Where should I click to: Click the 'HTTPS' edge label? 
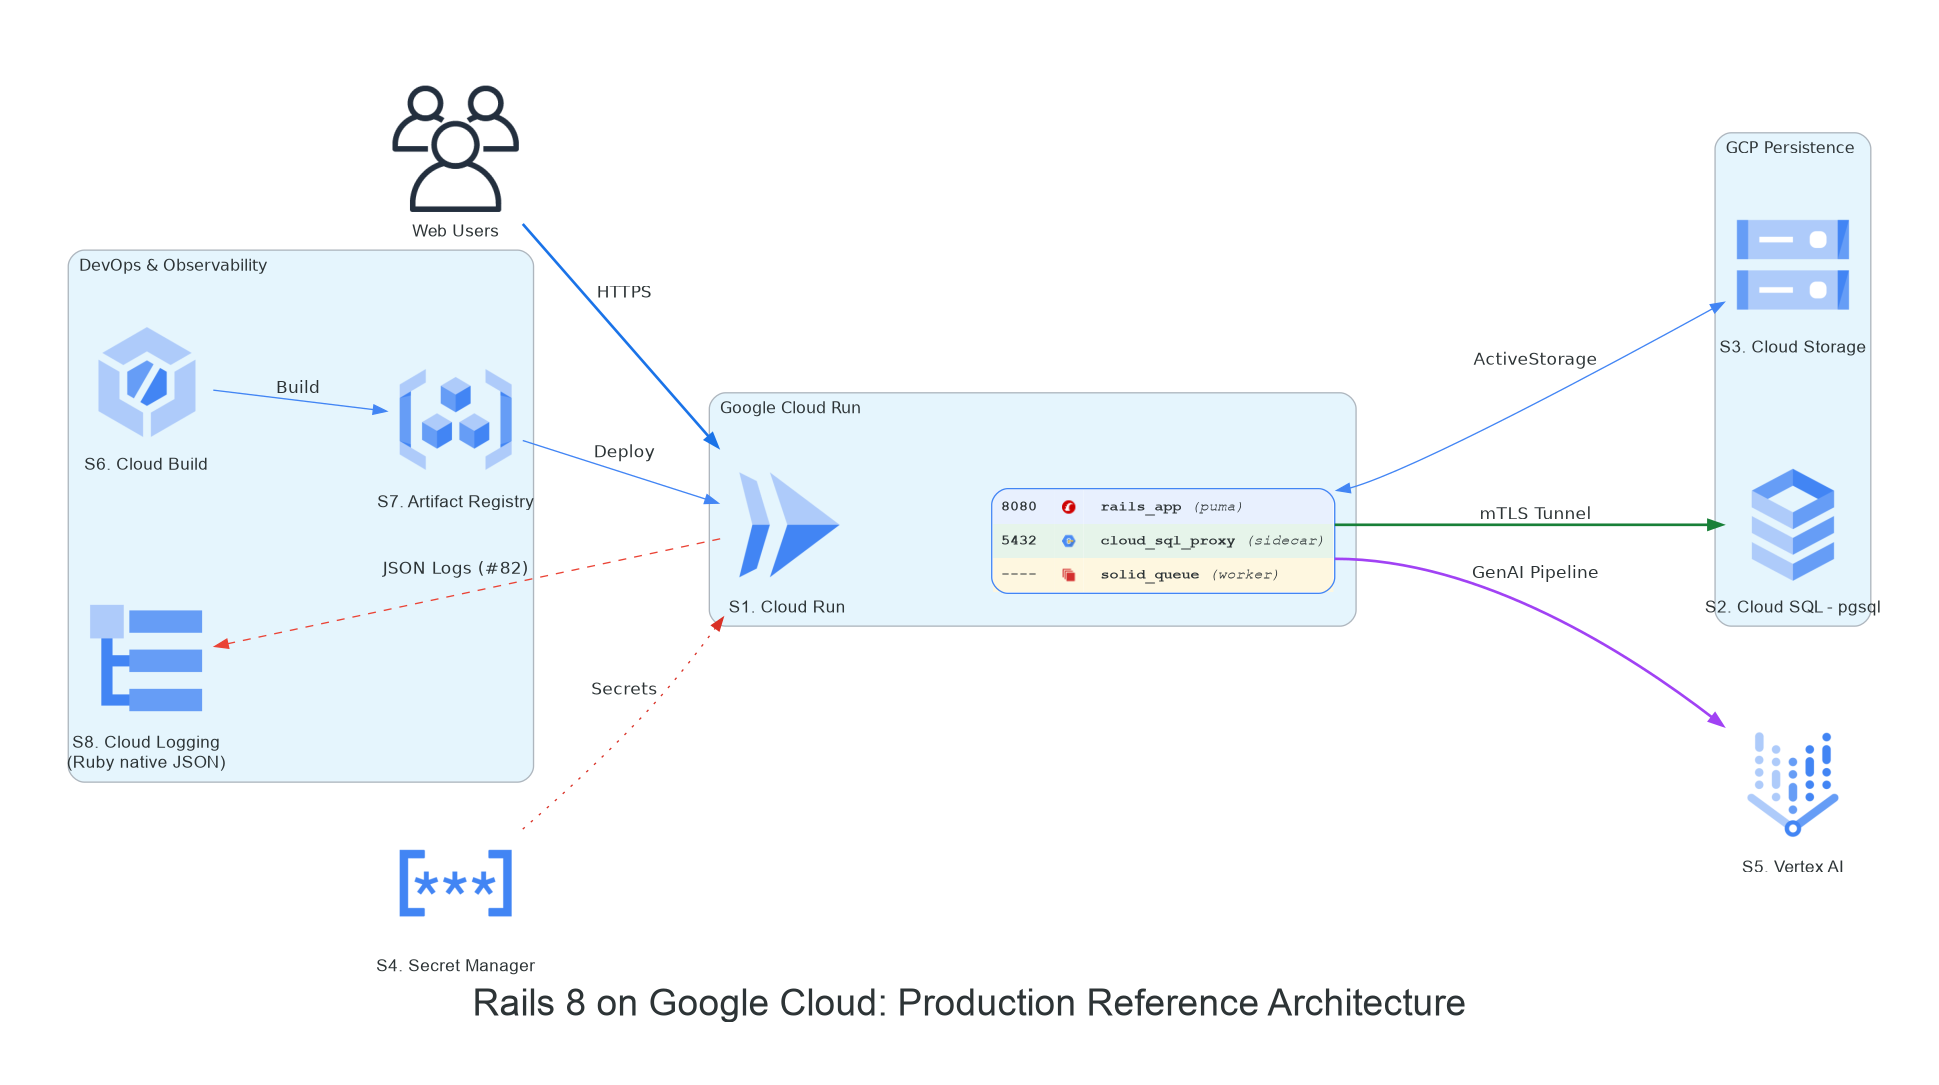624,292
